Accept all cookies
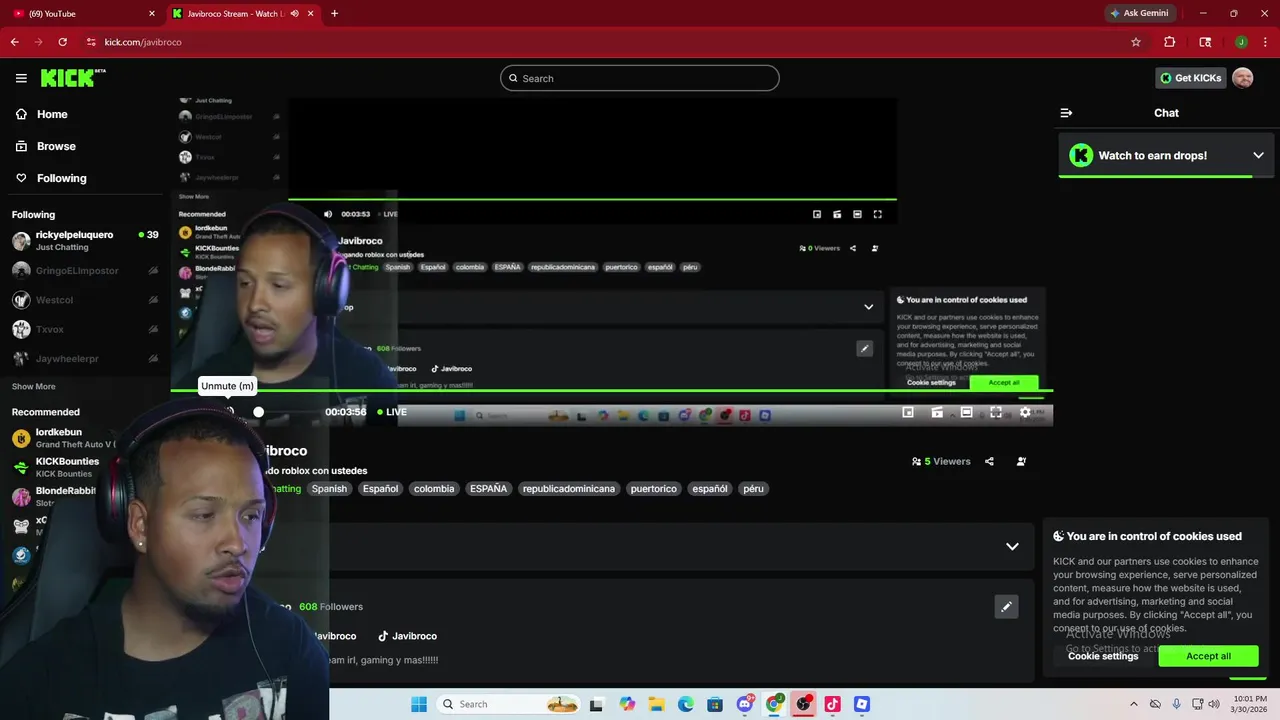 point(1208,656)
